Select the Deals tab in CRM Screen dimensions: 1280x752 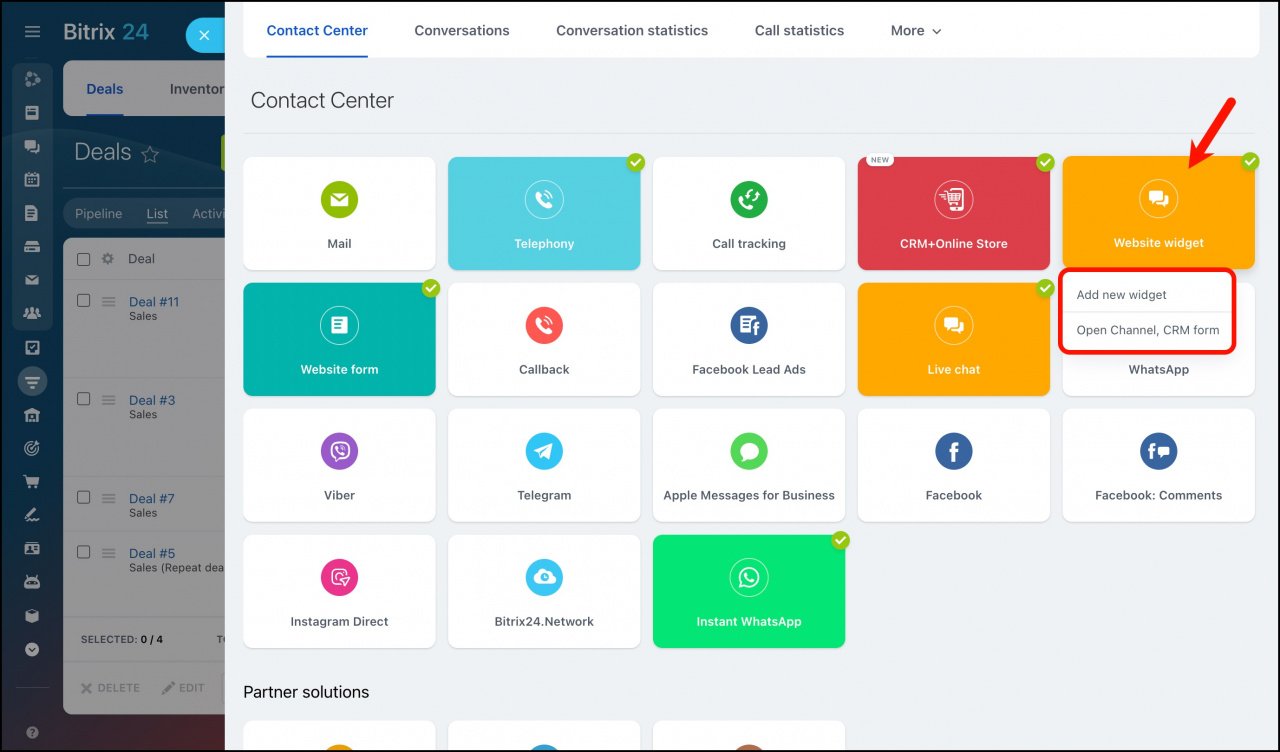105,89
